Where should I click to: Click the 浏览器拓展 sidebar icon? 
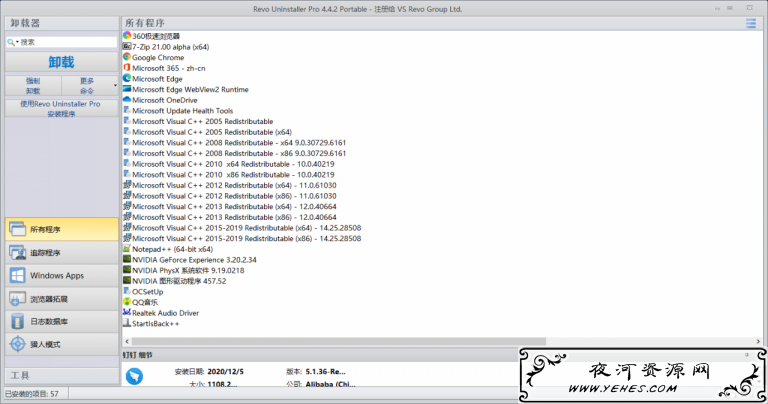18,298
